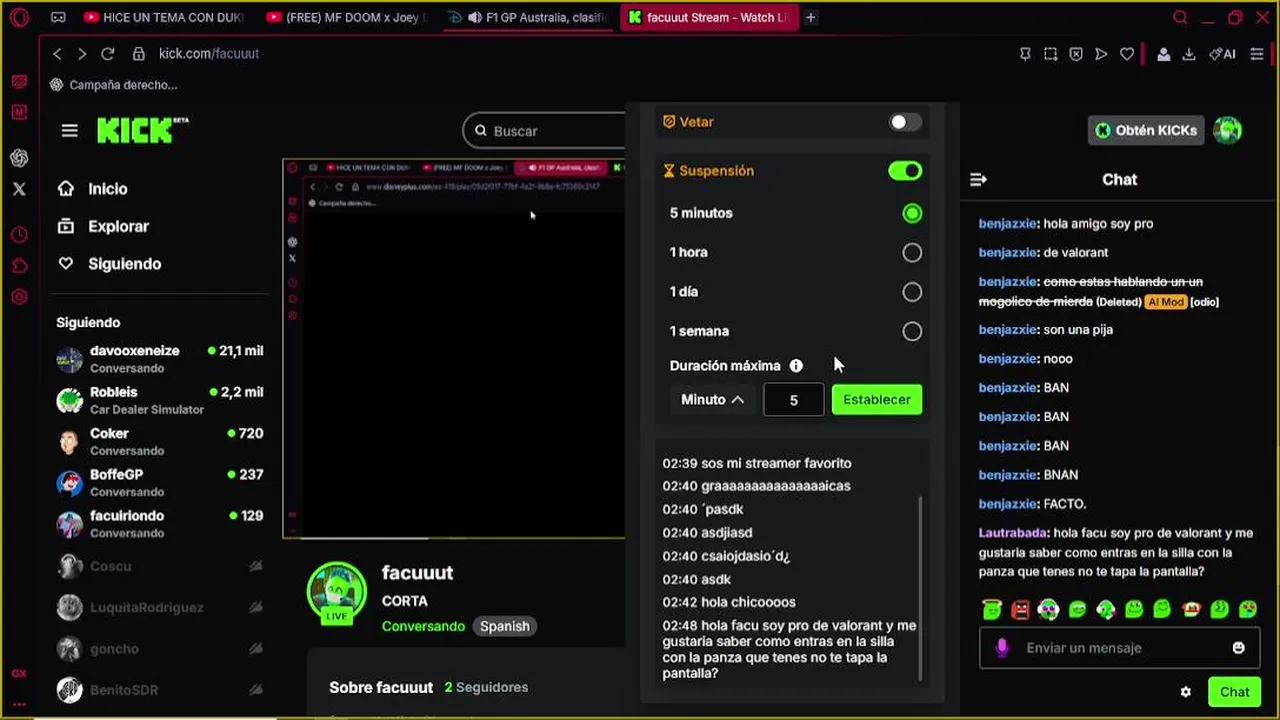The width and height of the screenshot is (1280, 720).
Task: Open the browser AI button
Action: (1222, 54)
